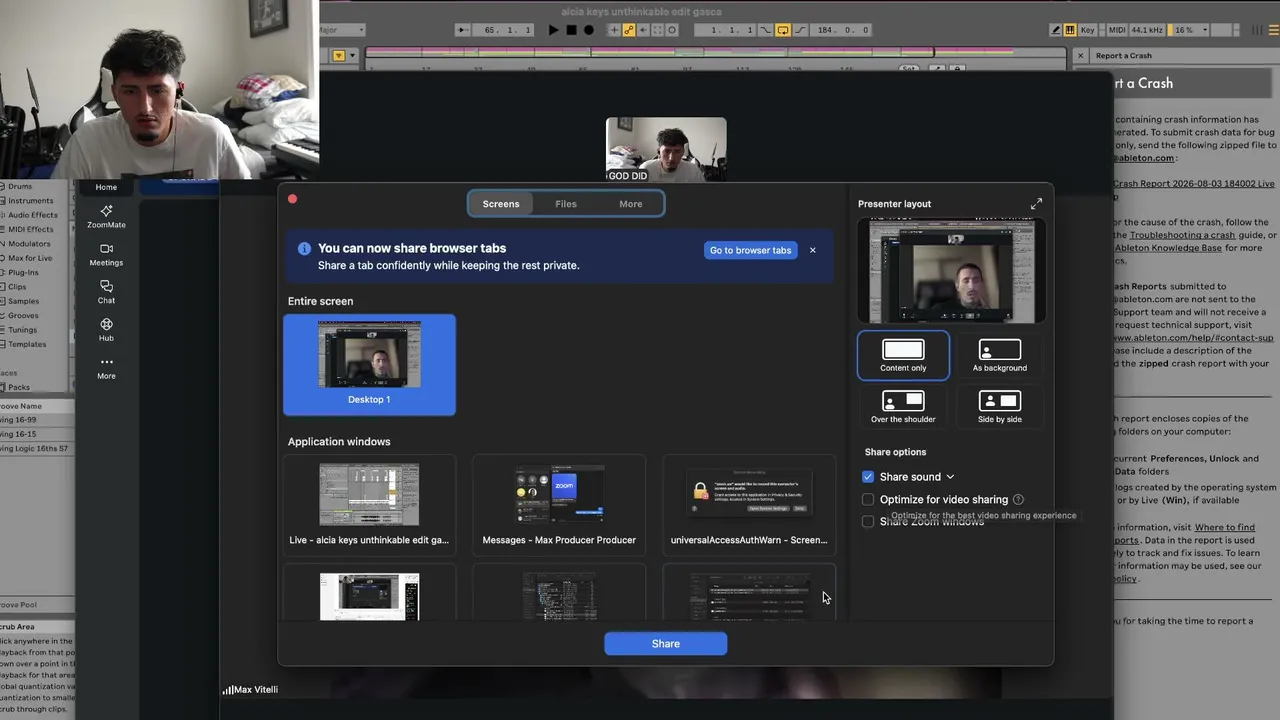This screenshot has height=720, width=1280.
Task: Select the Desktop 1 screen thumbnail
Action: (x=369, y=364)
